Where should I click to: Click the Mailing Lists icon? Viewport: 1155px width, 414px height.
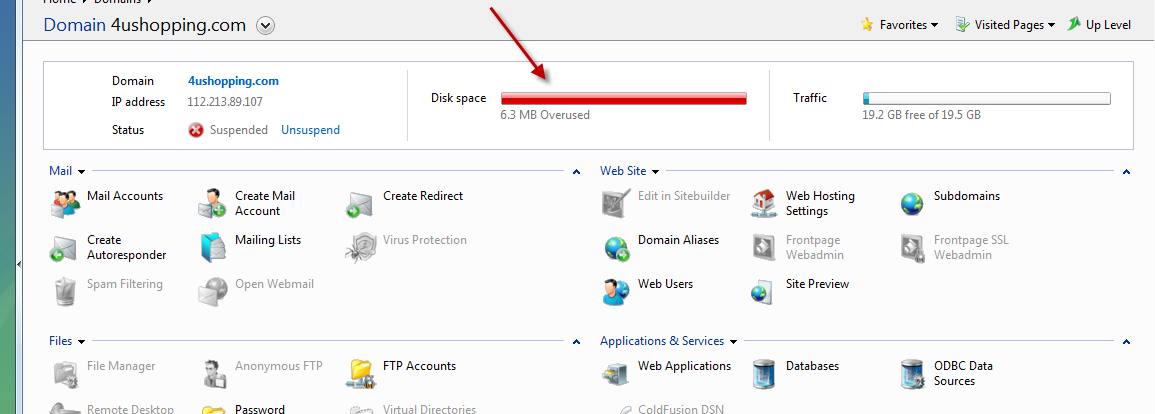tap(213, 248)
